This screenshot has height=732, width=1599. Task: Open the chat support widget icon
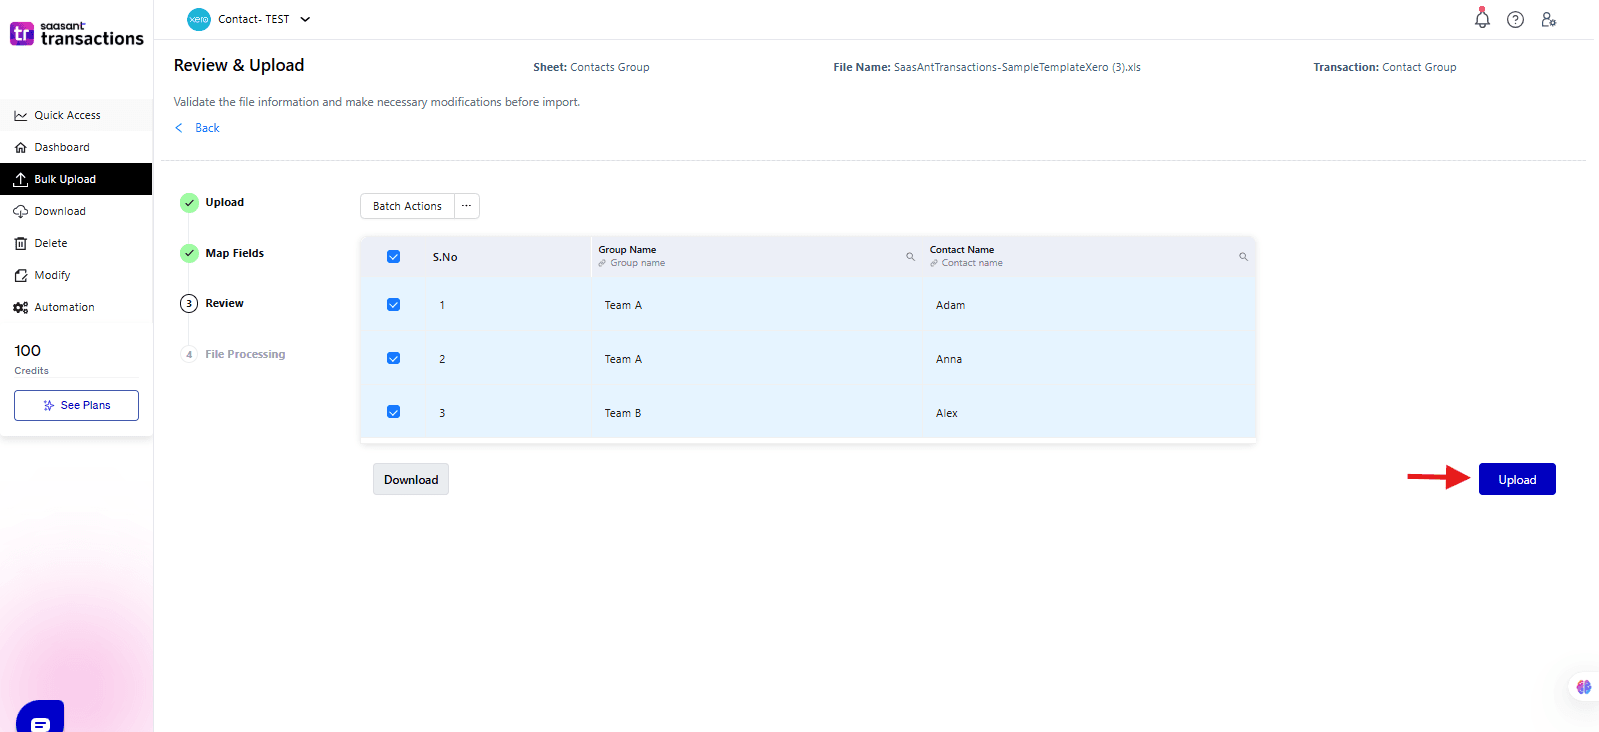coord(40,720)
